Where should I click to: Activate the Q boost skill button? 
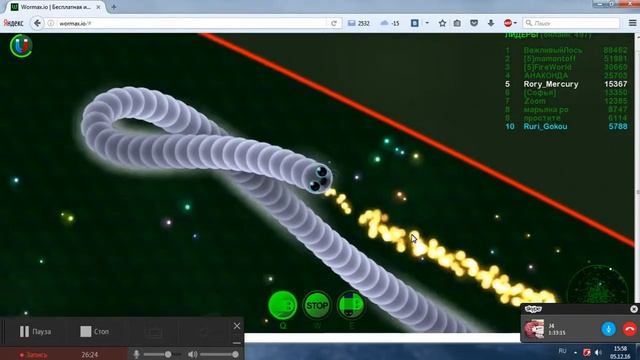[x=282, y=305]
